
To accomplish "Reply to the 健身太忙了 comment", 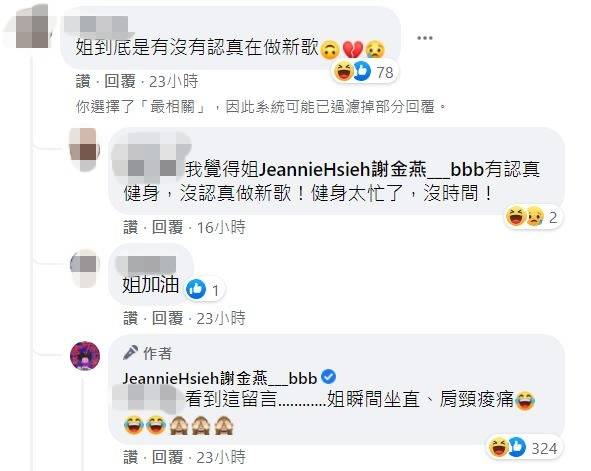I will point(167,227).
